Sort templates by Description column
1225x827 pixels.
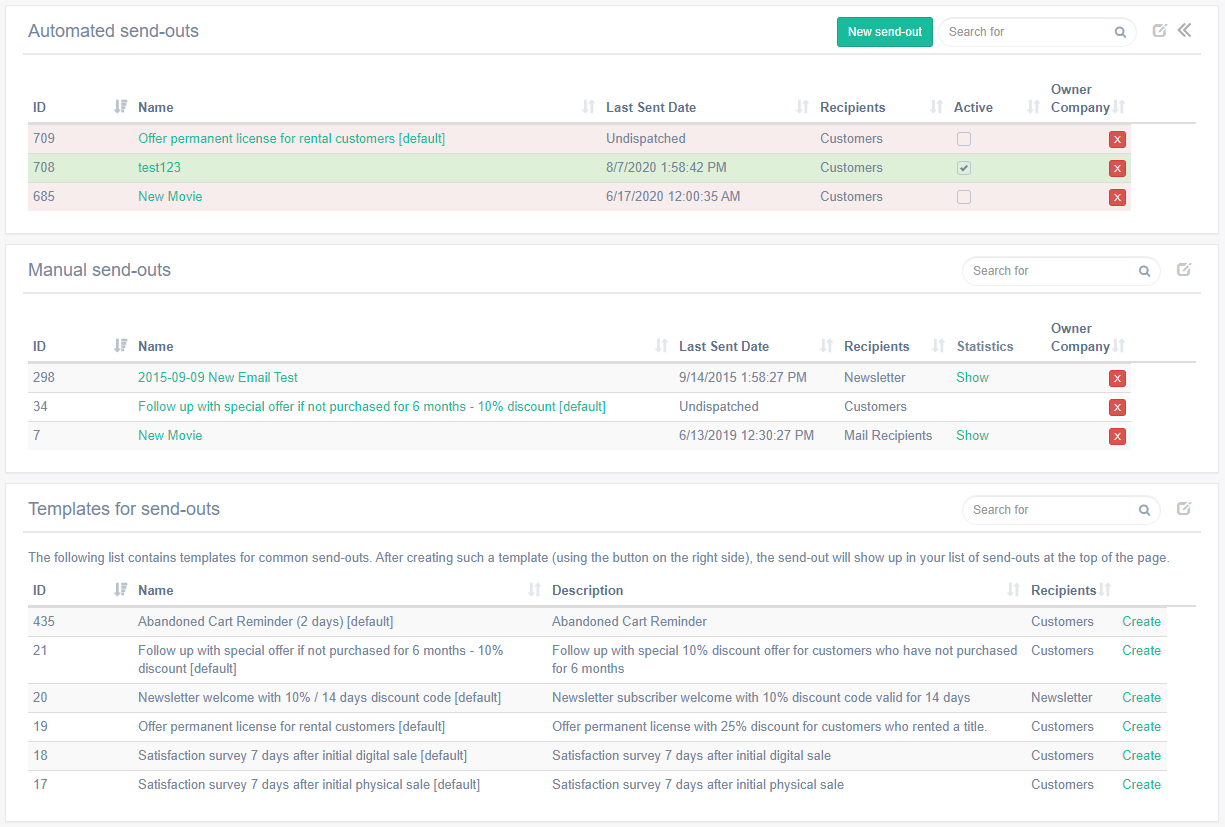(1013, 590)
